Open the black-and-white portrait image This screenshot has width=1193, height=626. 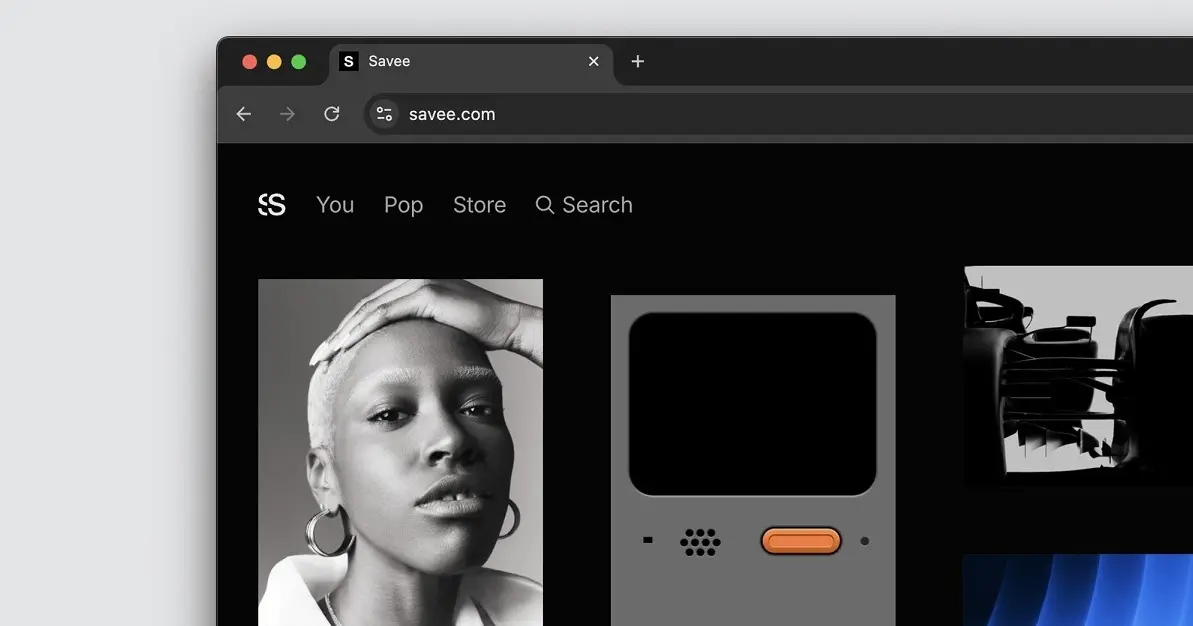point(400,453)
